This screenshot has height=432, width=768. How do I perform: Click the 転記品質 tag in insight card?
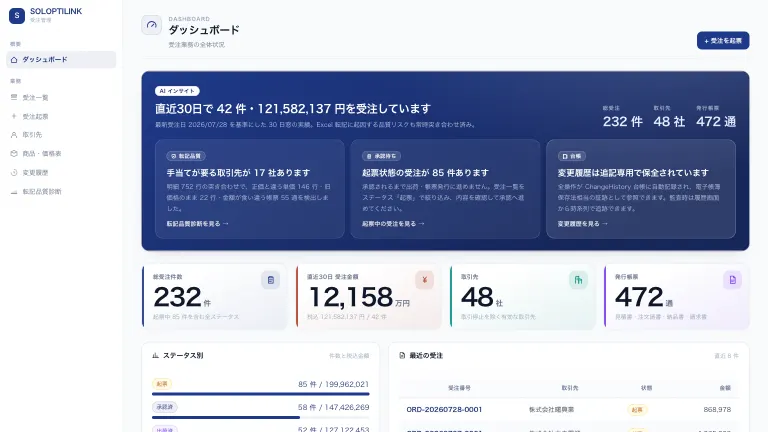pyautogui.click(x=186, y=156)
